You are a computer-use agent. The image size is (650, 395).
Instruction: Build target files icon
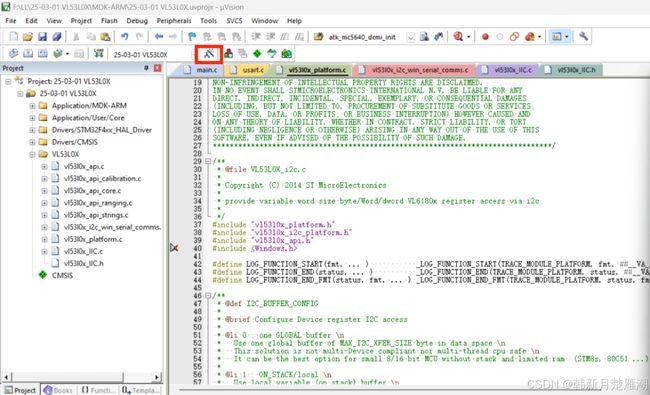(x=28, y=53)
